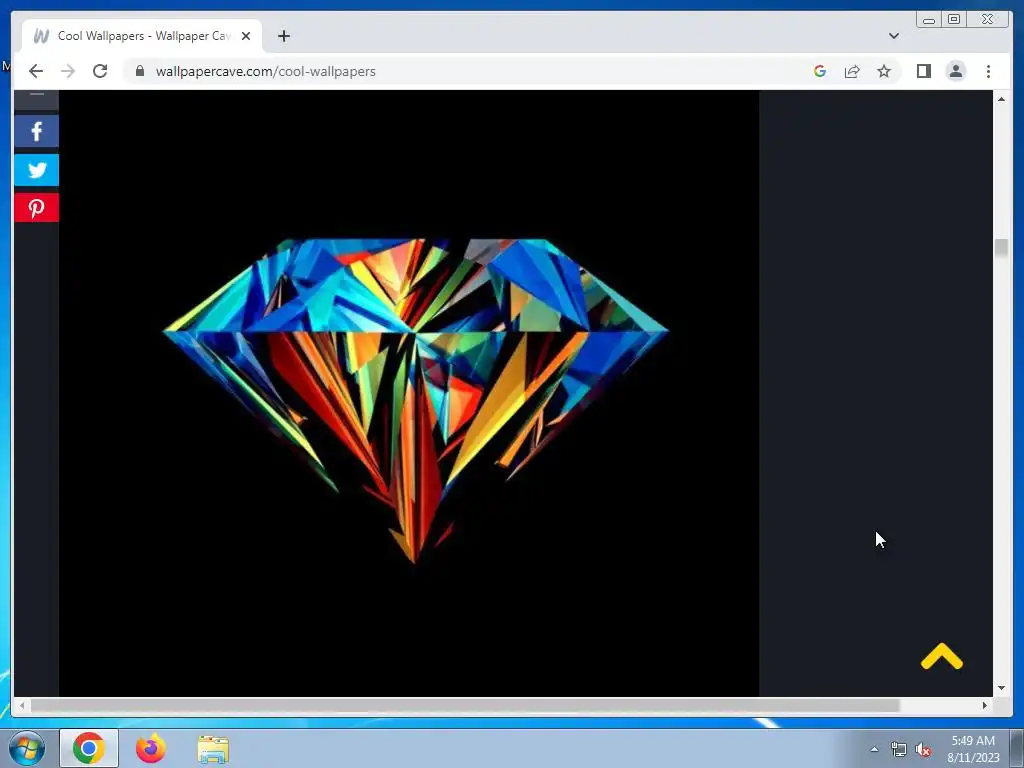
Task: Close the Cool Wallpapers tab
Action: coord(246,36)
